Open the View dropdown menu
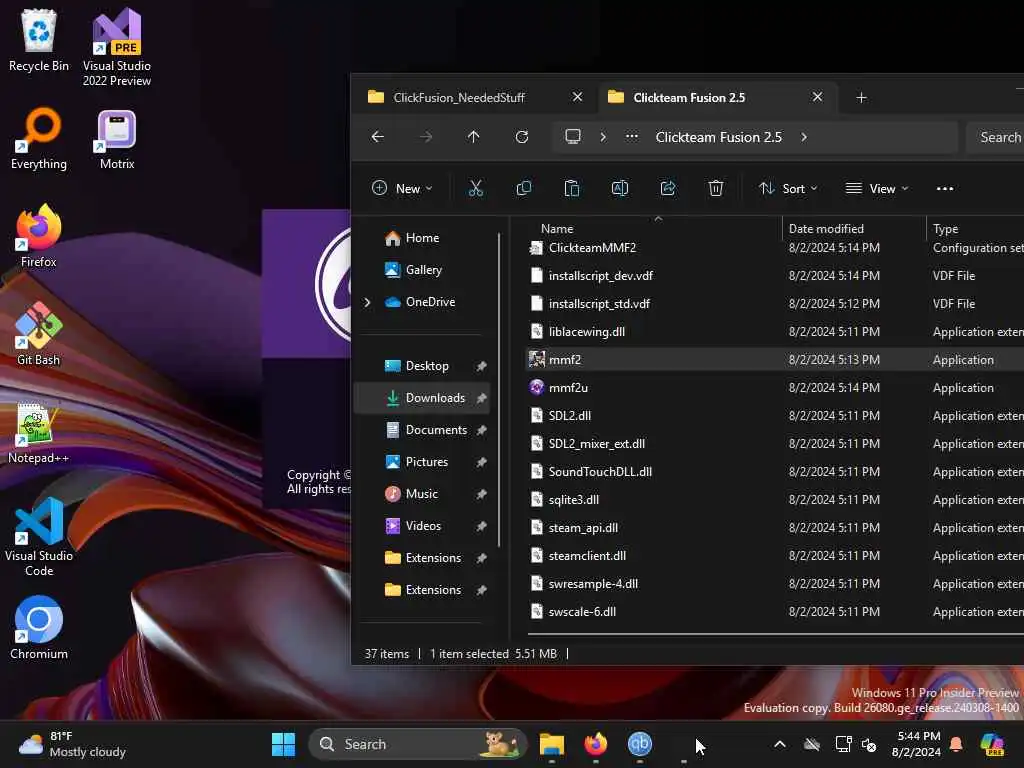This screenshot has width=1024, height=768. click(x=877, y=189)
